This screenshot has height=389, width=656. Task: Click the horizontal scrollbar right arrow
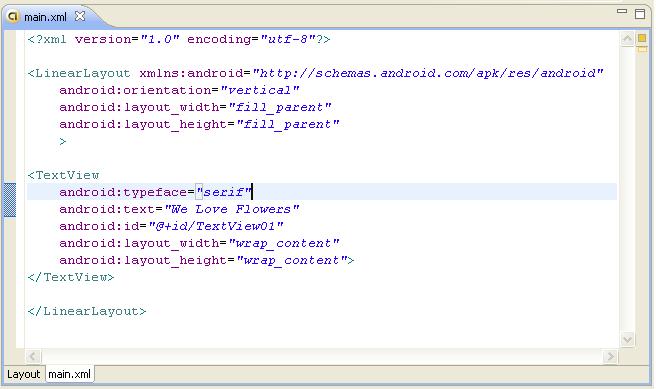[610, 357]
